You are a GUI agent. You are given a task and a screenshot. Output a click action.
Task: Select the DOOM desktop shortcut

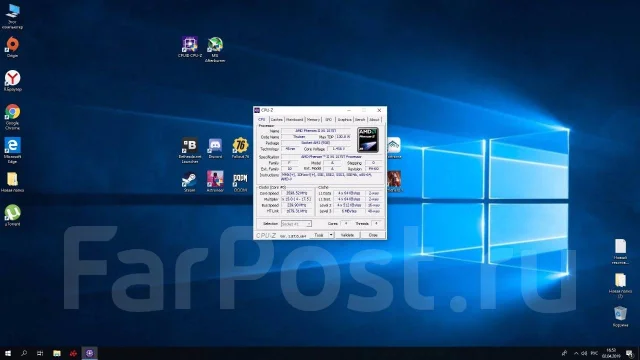click(240, 181)
